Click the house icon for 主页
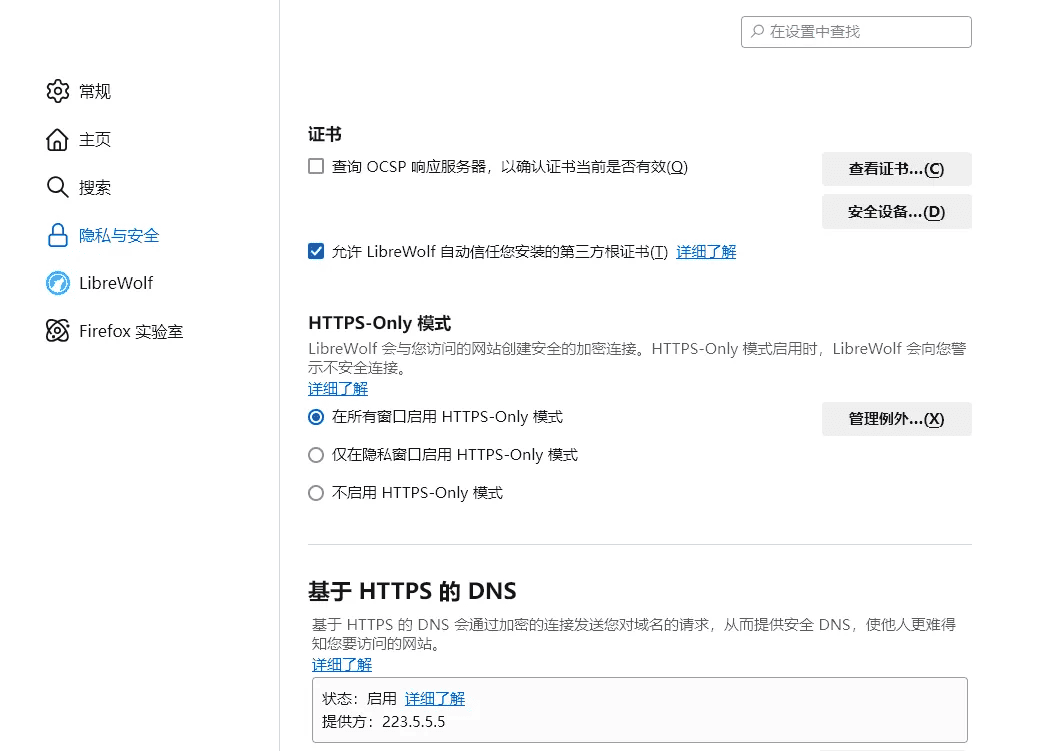 click(x=58, y=139)
